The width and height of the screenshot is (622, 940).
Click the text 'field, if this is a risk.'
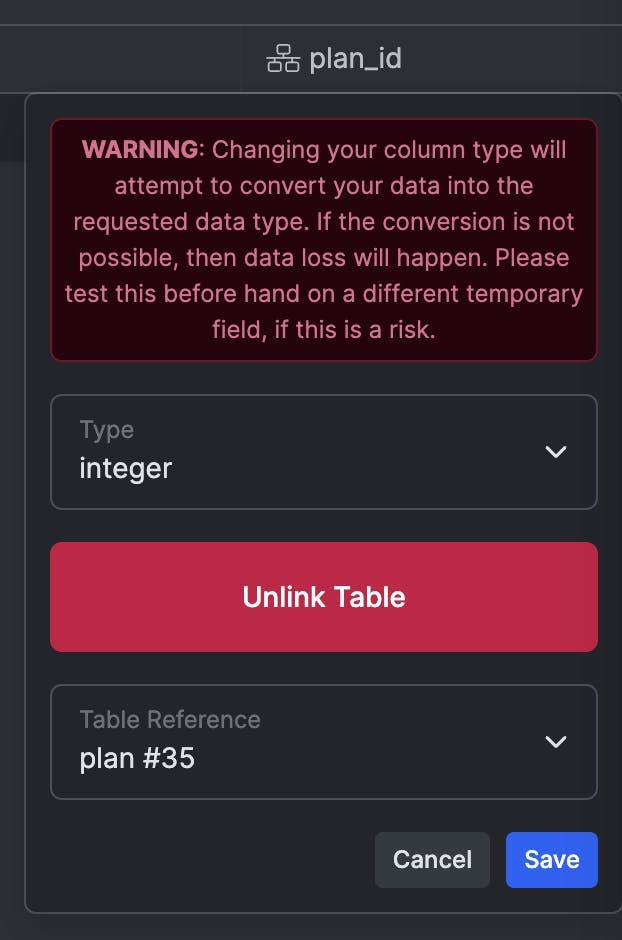pos(324,330)
